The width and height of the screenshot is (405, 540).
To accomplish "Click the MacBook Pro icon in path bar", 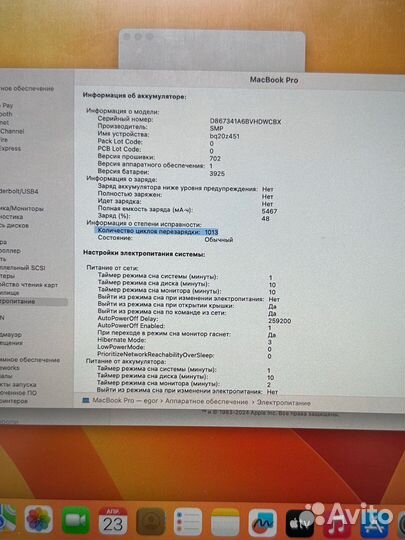I will click(x=86, y=401).
